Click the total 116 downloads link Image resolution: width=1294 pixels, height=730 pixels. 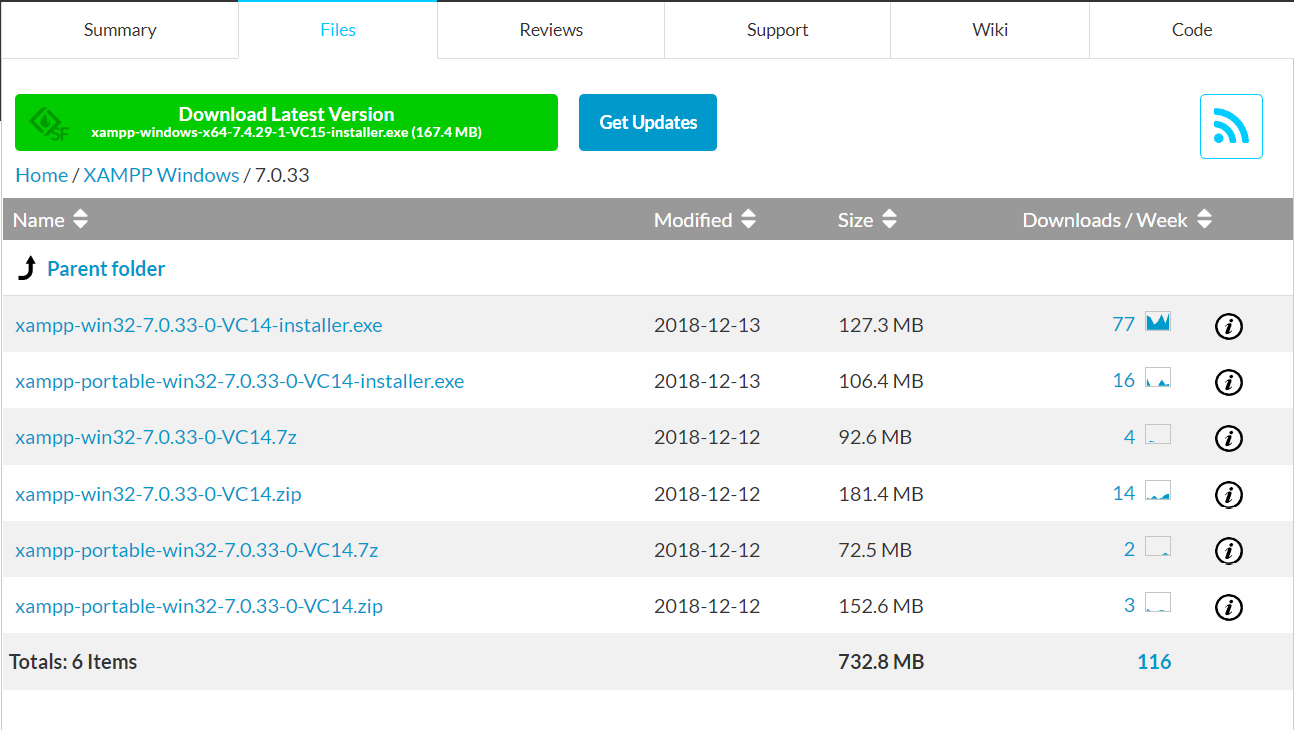(1154, 662)
